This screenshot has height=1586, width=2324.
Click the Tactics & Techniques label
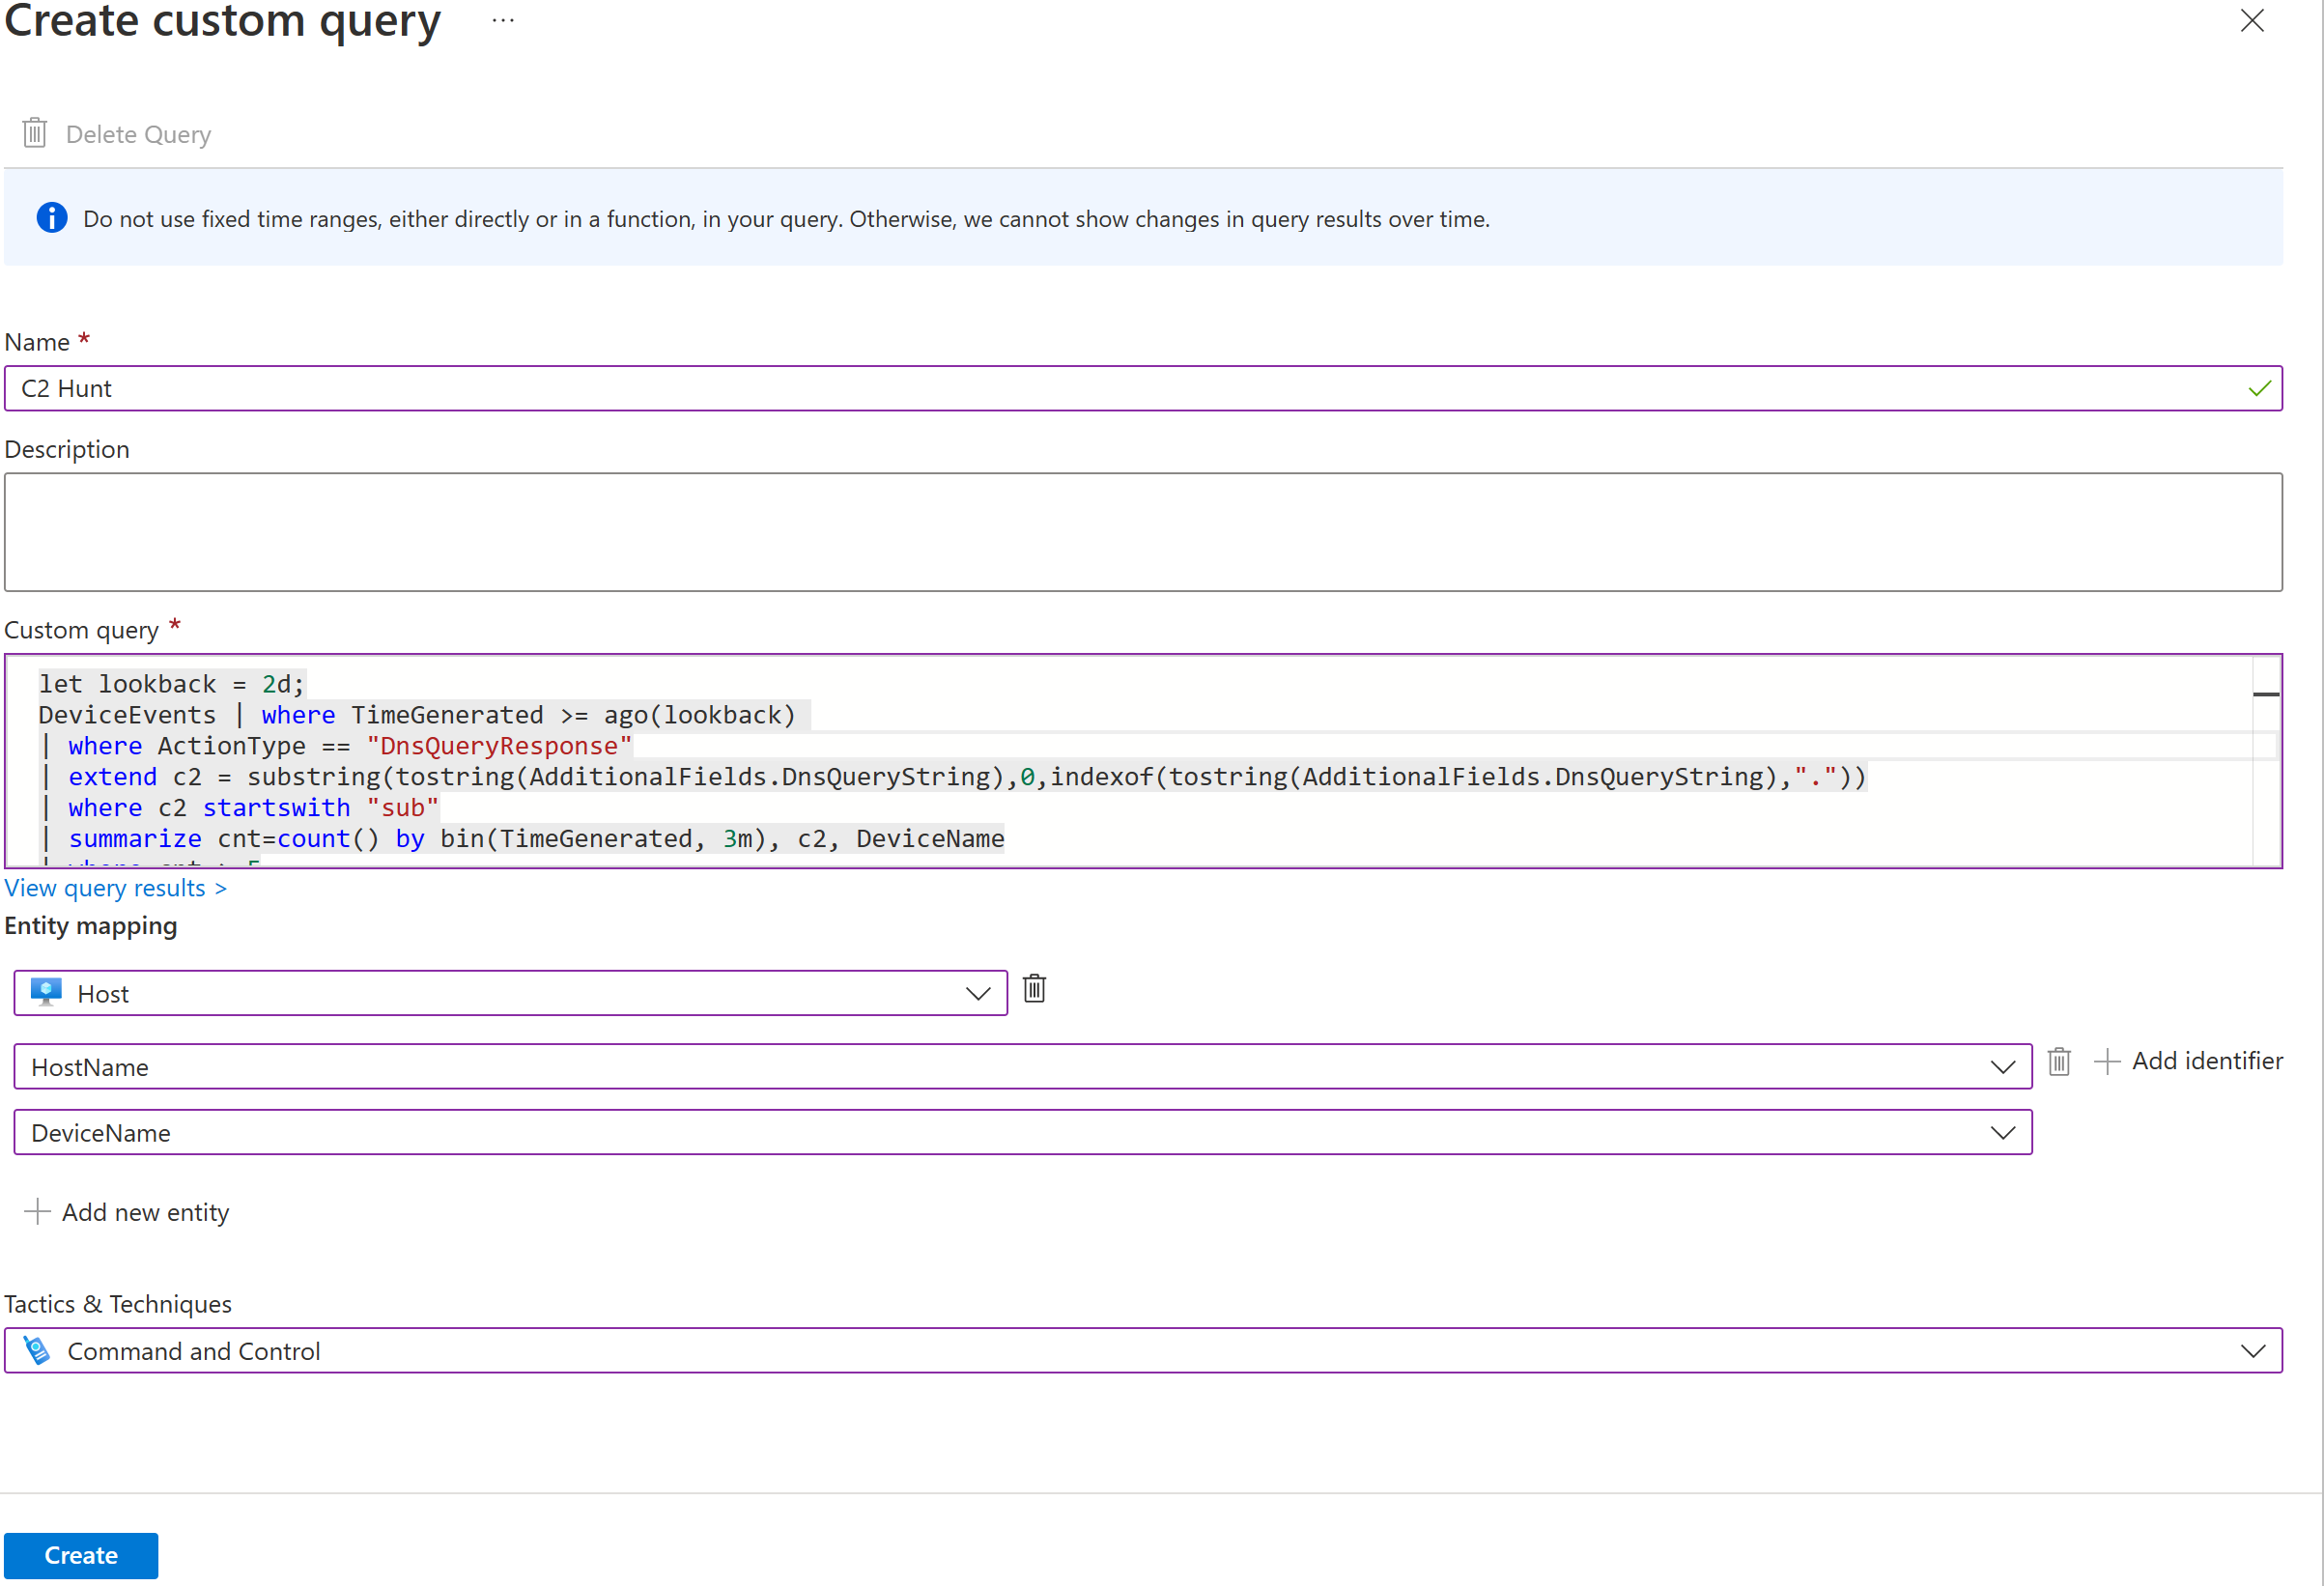(118, 1304)
